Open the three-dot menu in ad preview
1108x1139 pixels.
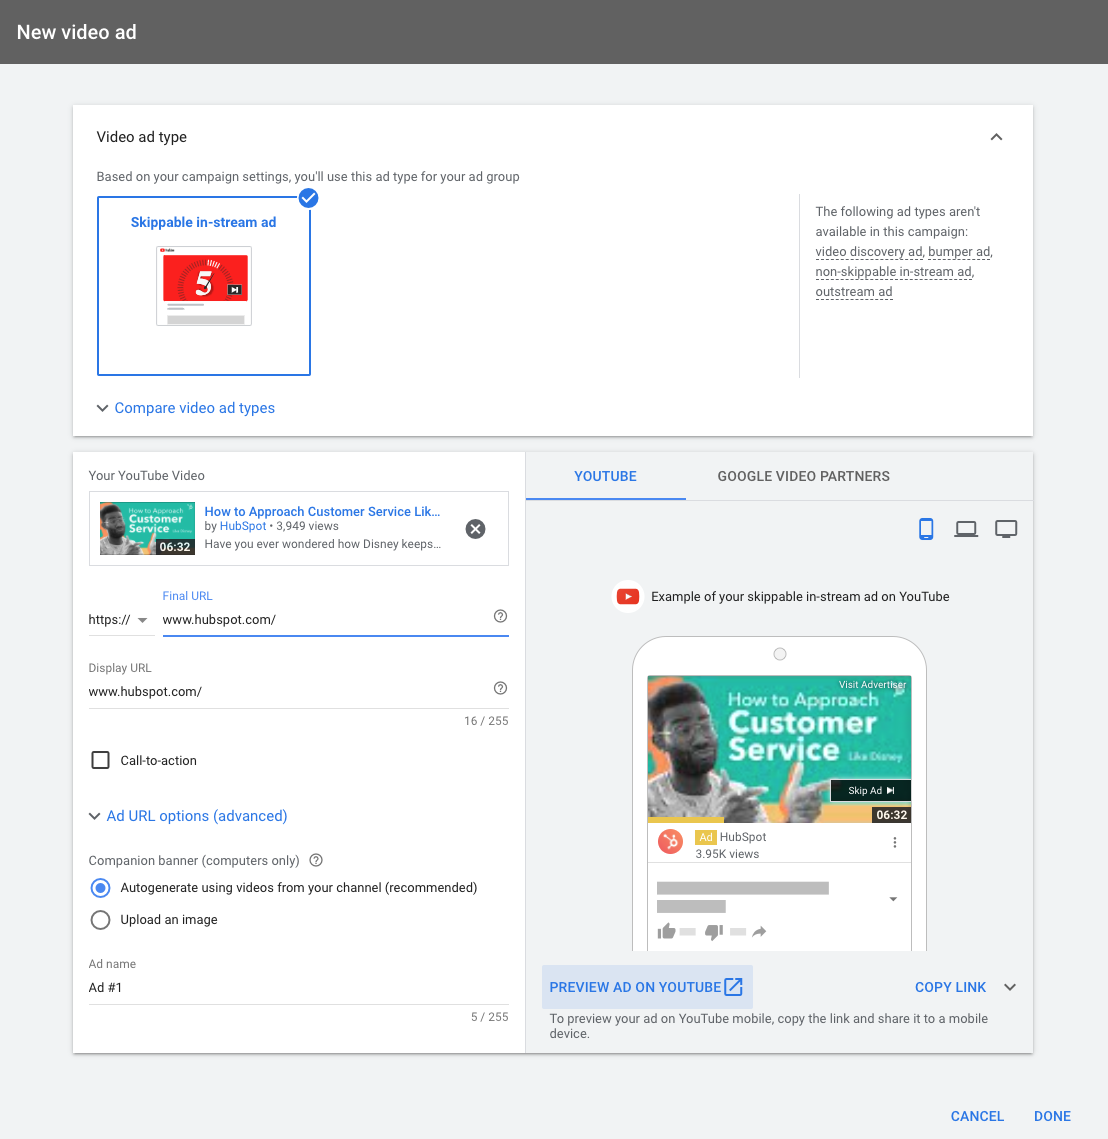tap(895, 843)
